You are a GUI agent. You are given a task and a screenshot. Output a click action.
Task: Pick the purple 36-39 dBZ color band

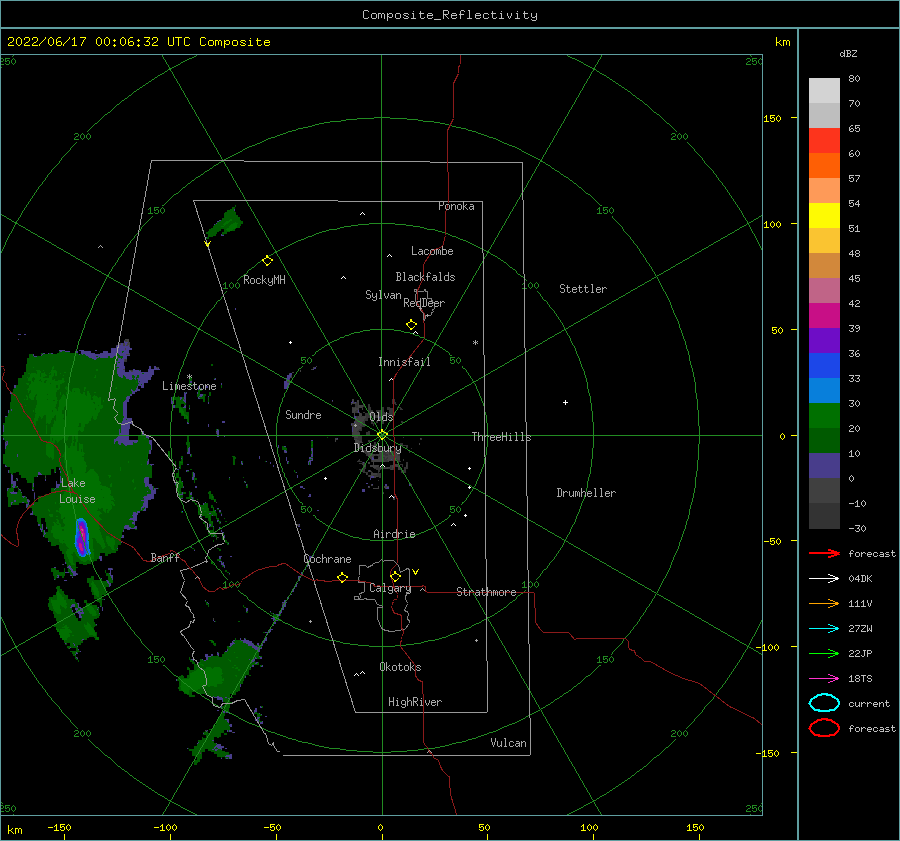[824, 340]
